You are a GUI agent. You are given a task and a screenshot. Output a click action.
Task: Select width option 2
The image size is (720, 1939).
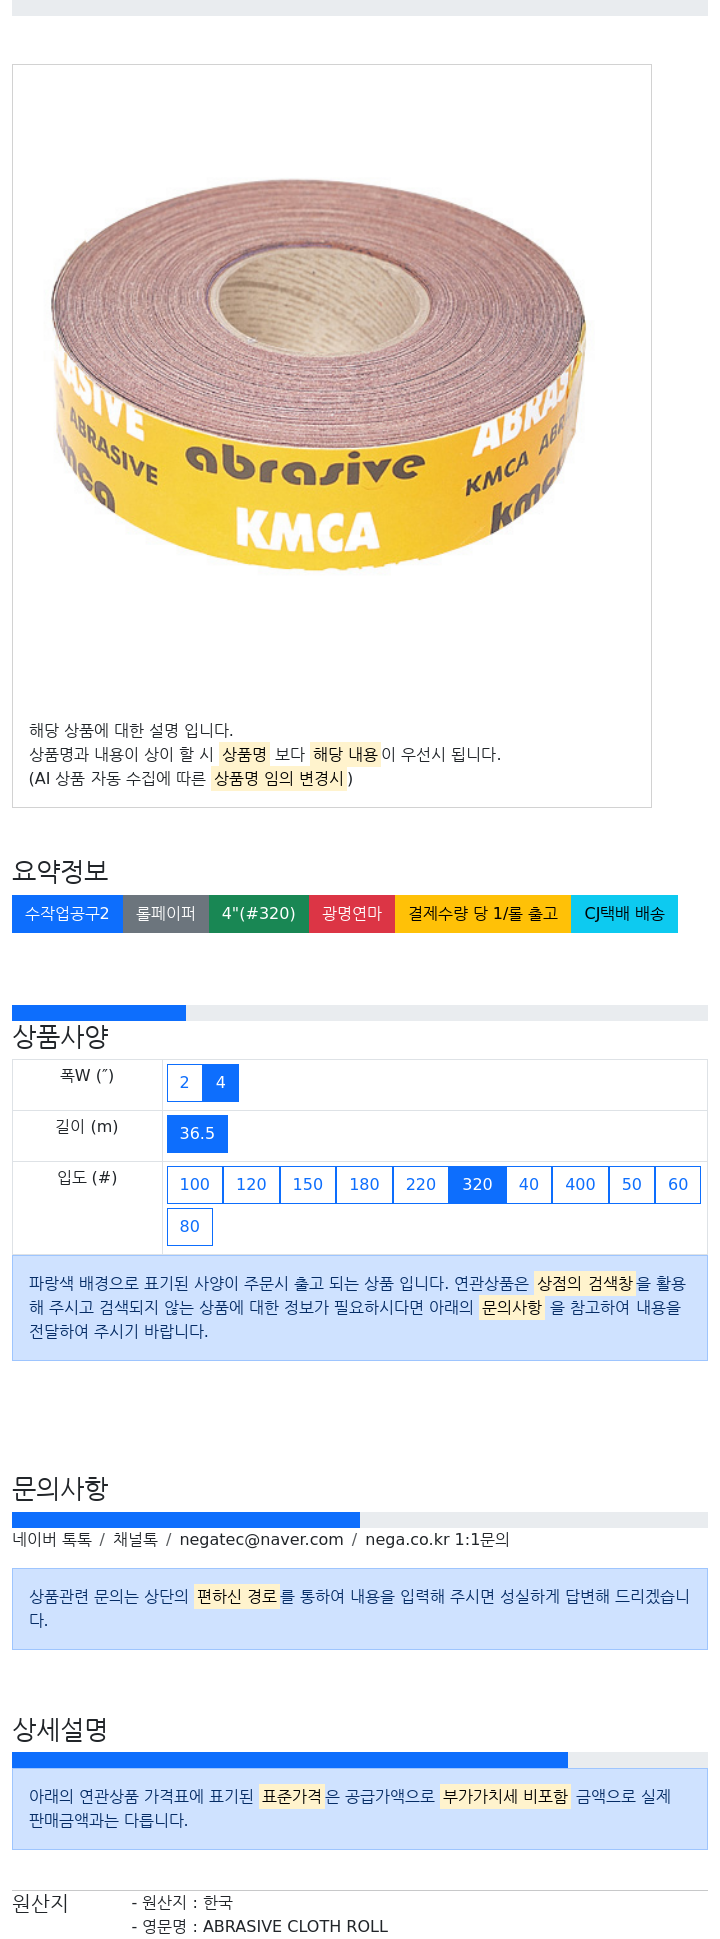(x=184, y=1083)
